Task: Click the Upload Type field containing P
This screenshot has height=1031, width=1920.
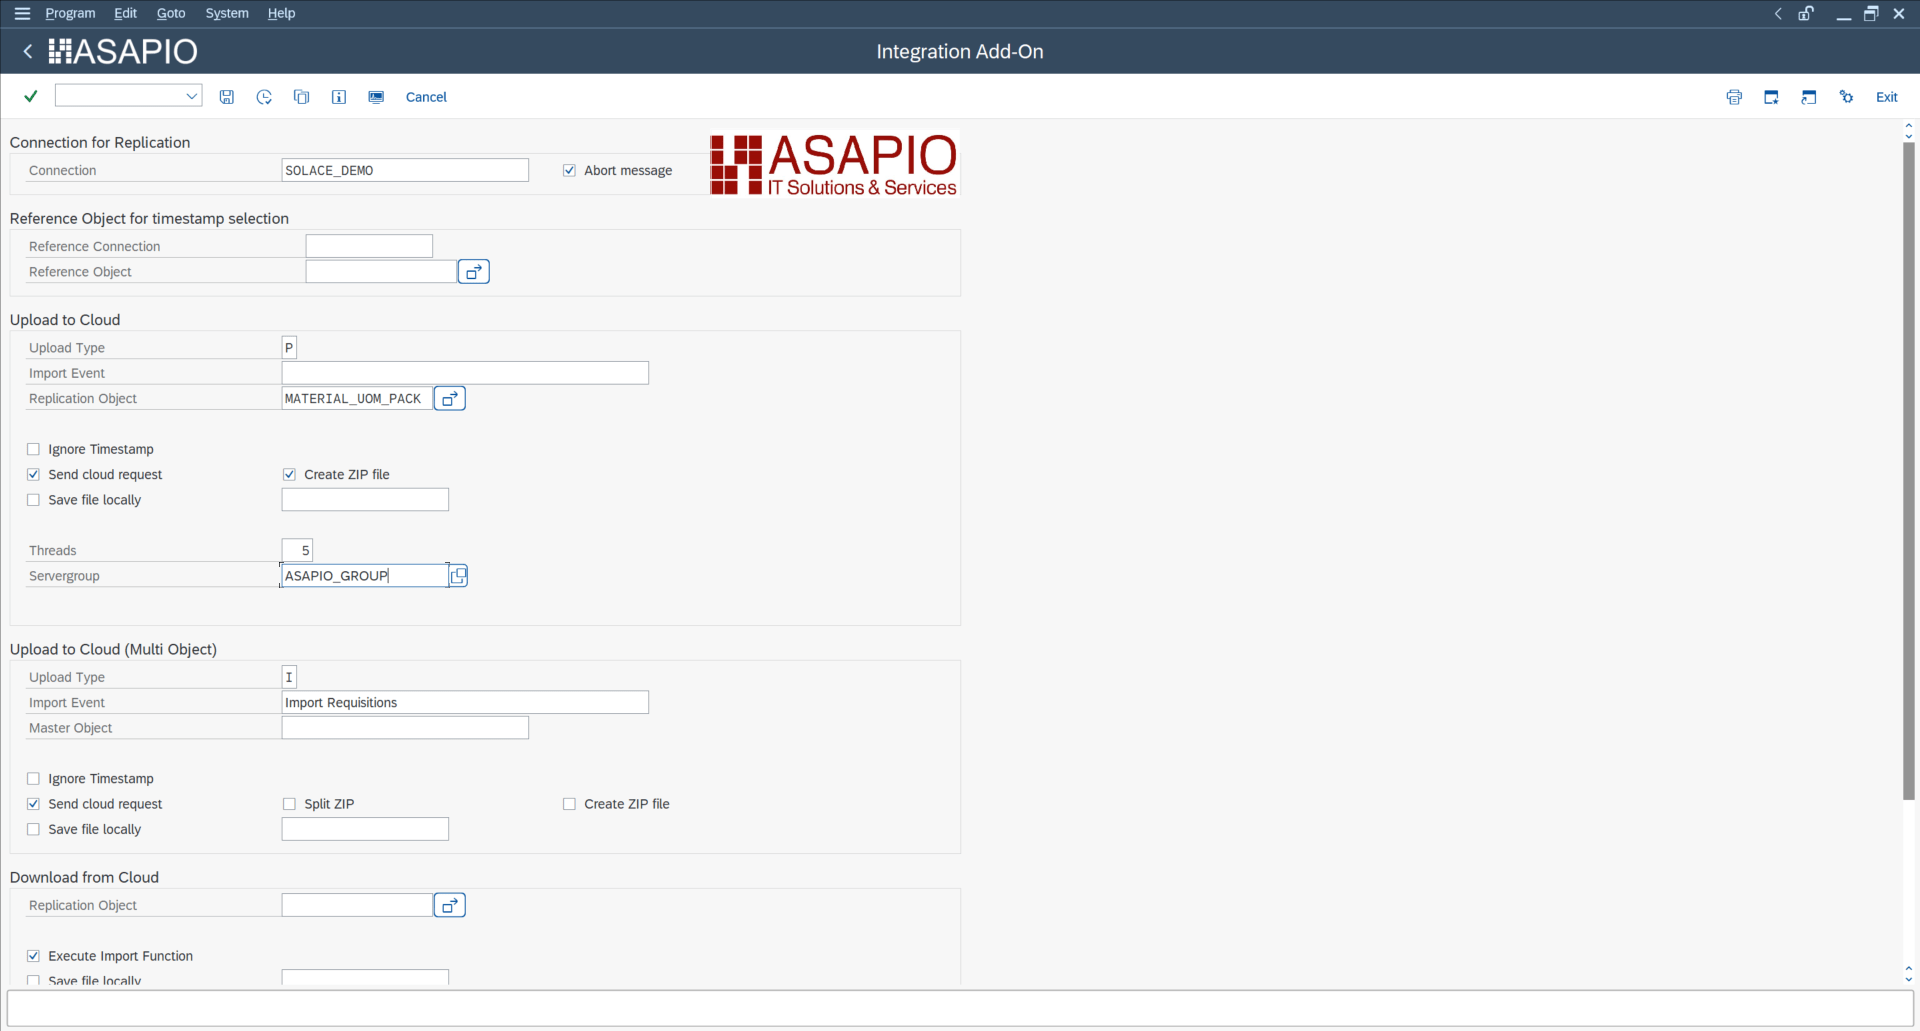Action: (x=289, y=348)
